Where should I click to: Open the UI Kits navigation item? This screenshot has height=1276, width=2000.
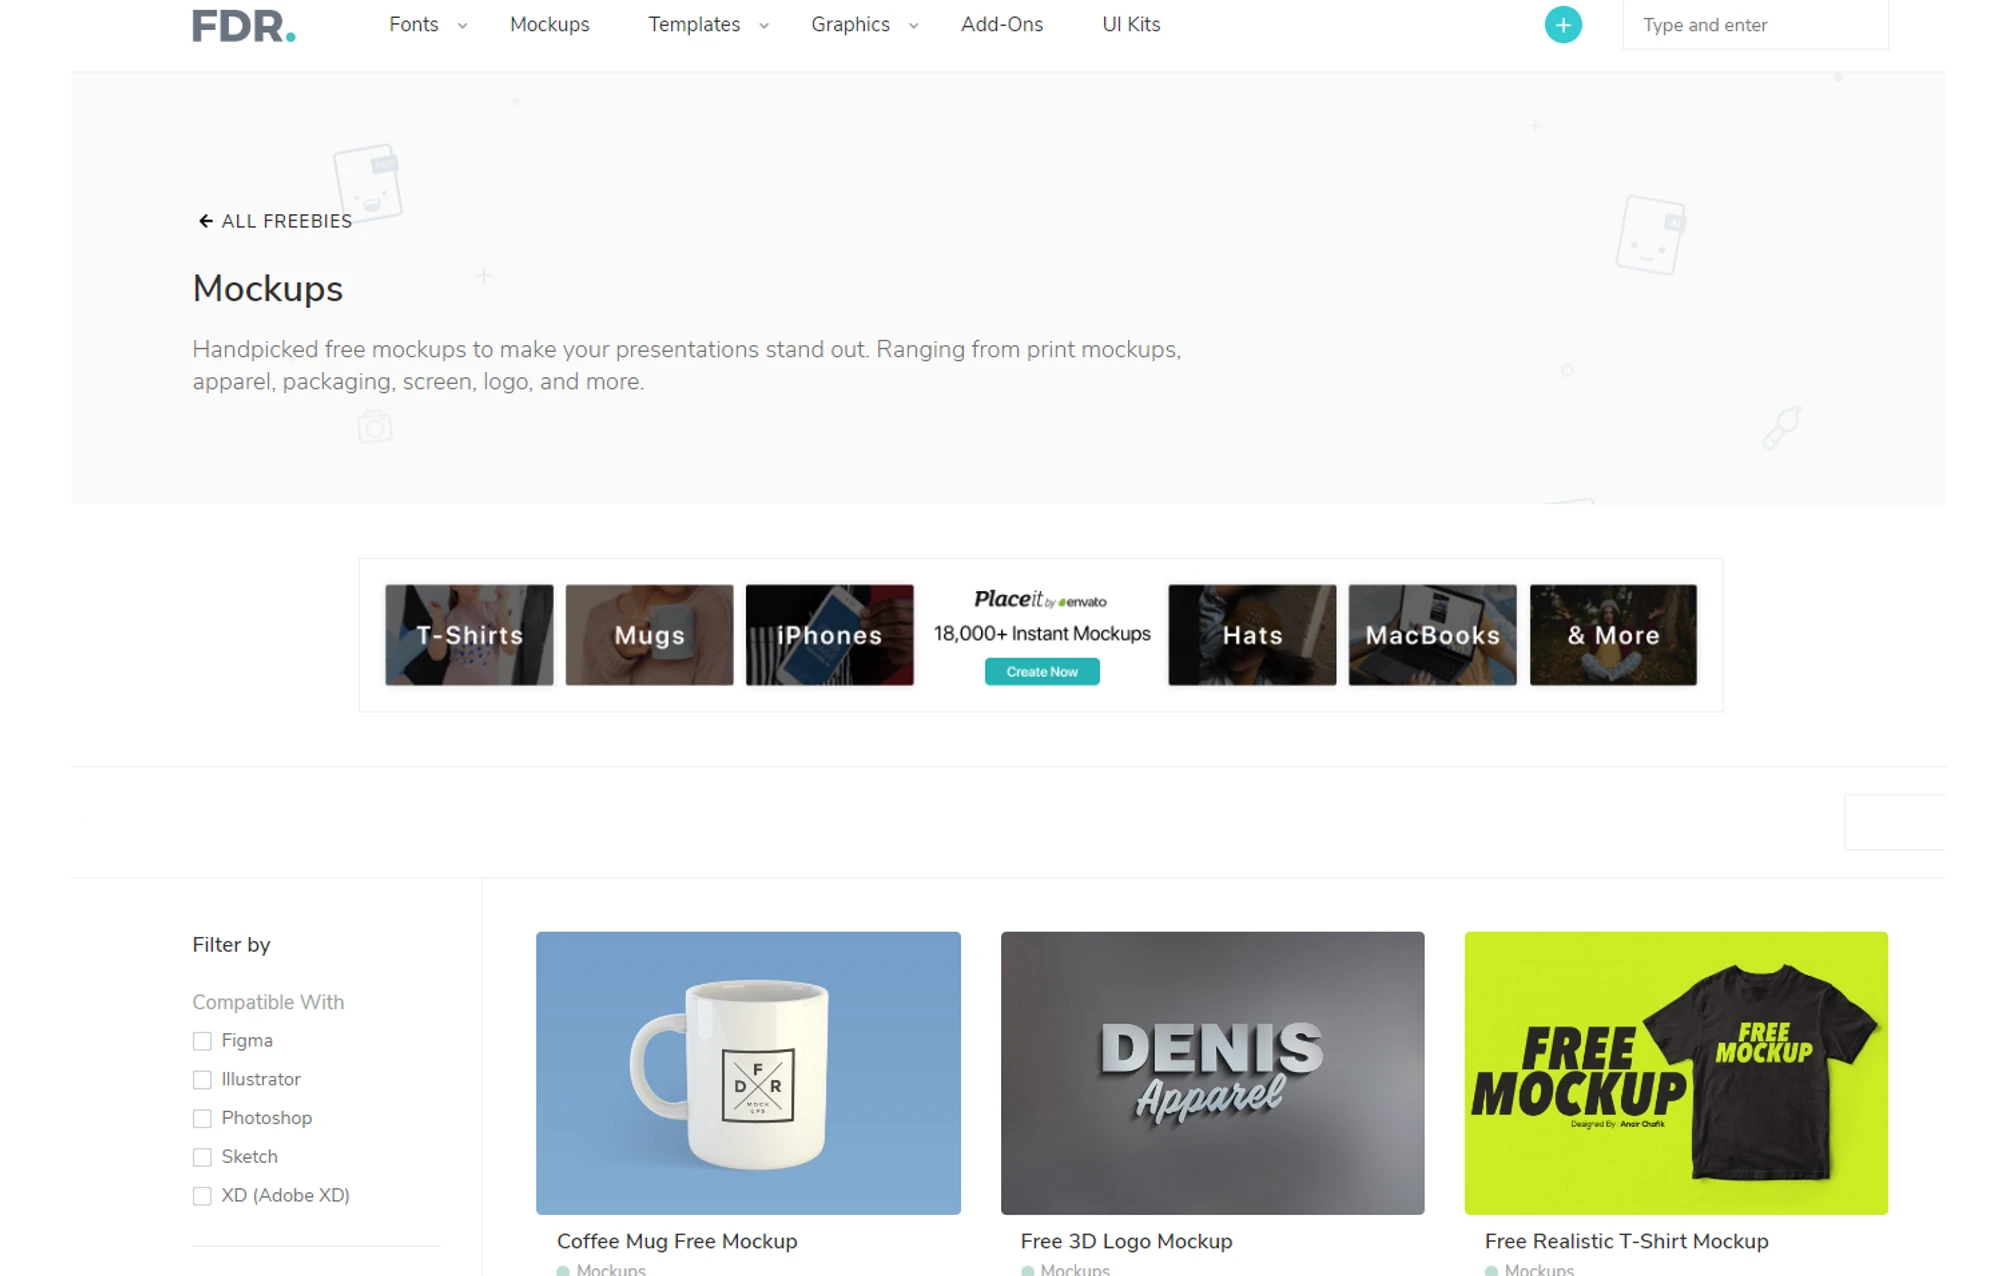1129,24
